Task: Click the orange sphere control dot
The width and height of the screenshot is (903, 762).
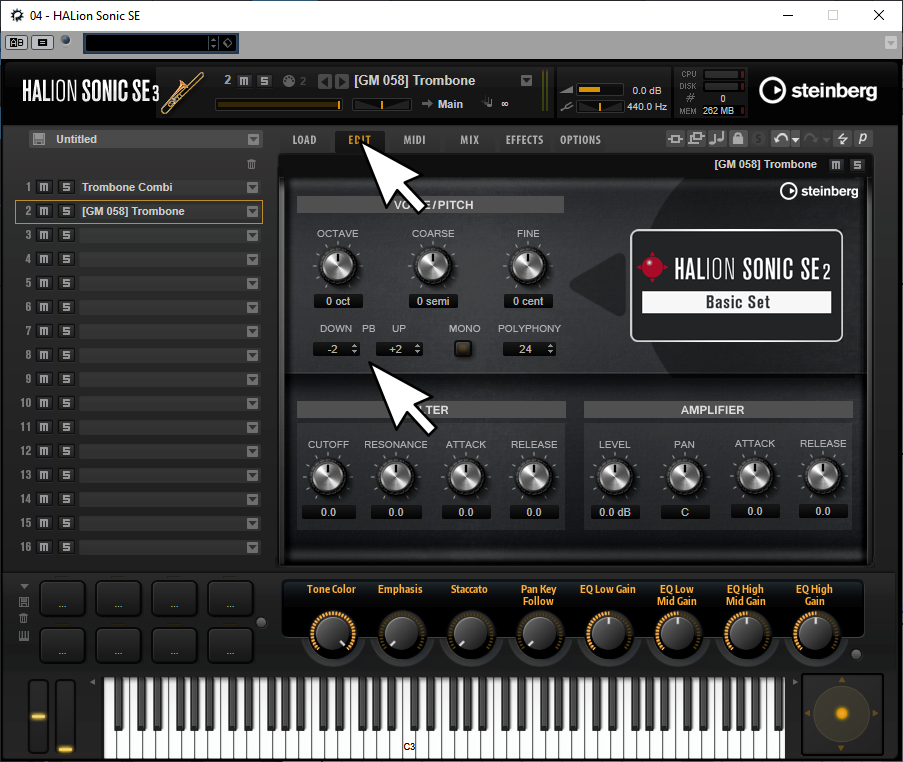Action: click(x=841, y=714)
